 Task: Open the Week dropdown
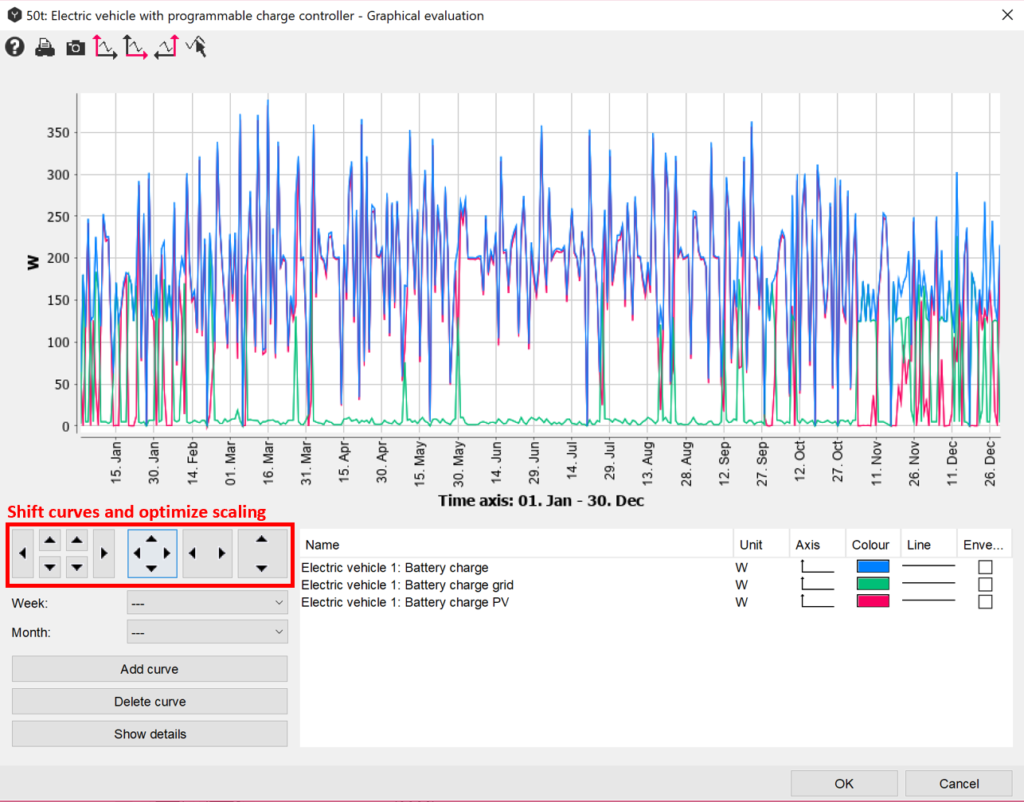point(207,603)
